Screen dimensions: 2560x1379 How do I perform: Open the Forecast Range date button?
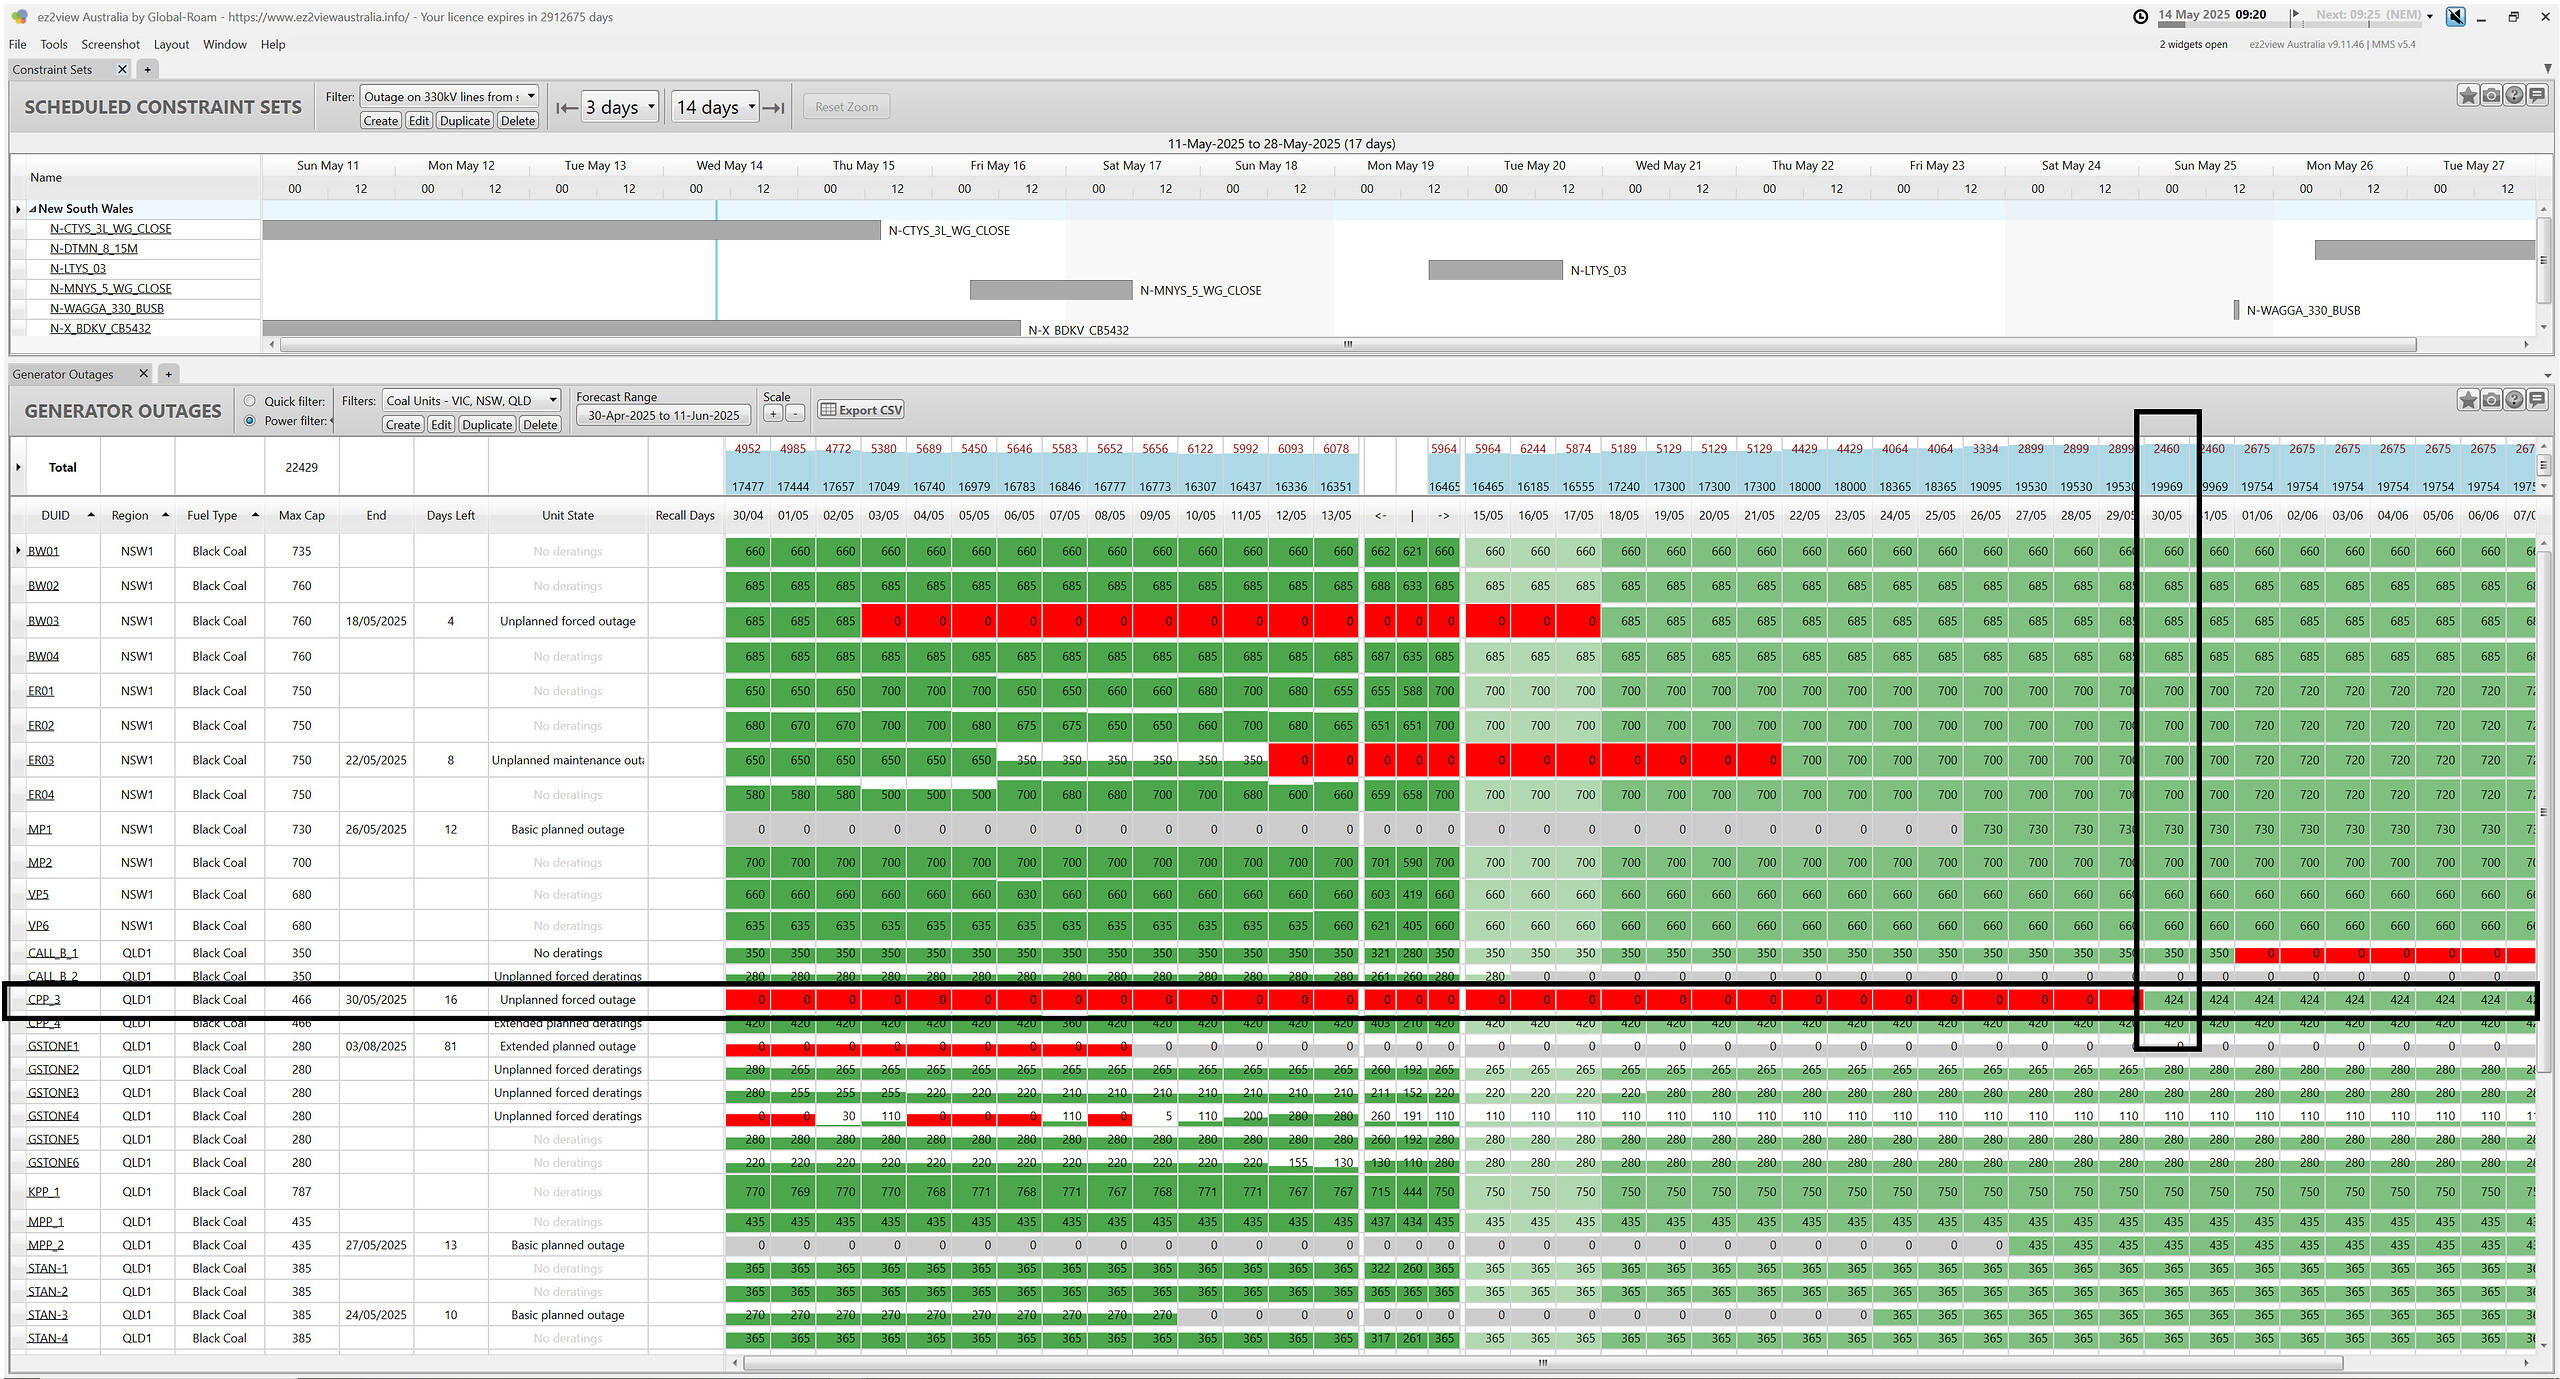(663, 416)
